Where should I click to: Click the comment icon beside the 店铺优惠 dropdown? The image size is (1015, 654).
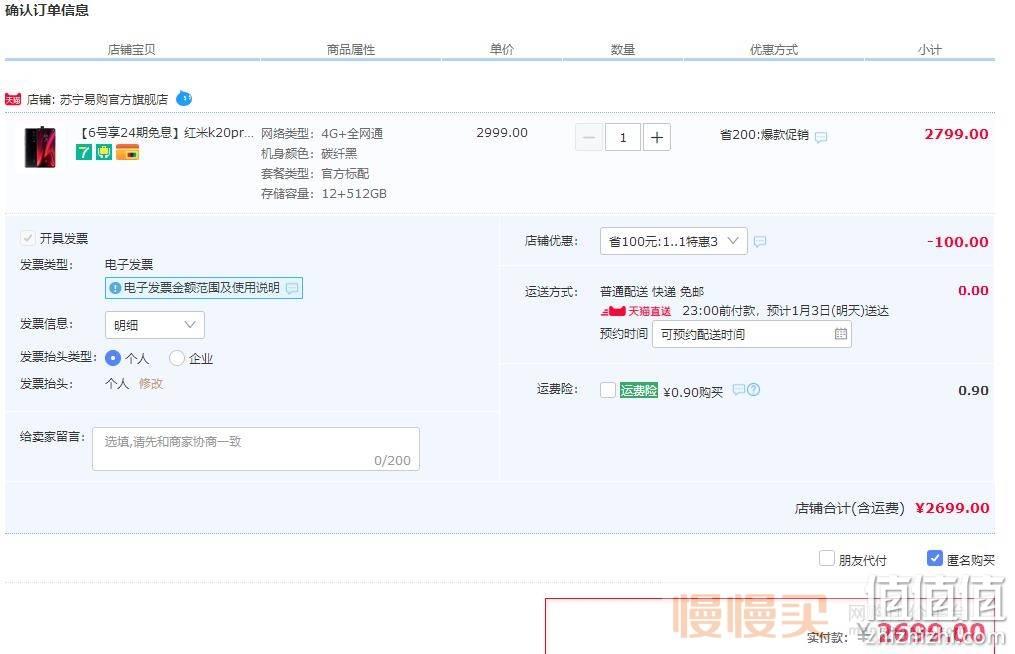click(x=760, y=242)
